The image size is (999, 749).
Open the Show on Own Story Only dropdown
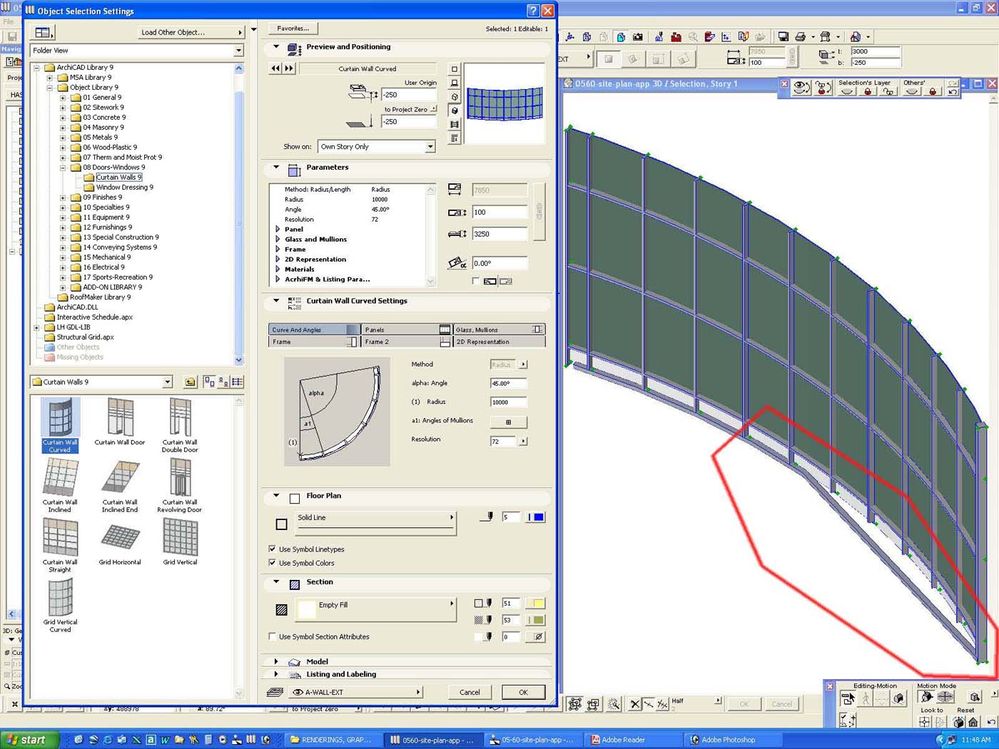coord(376,146)
